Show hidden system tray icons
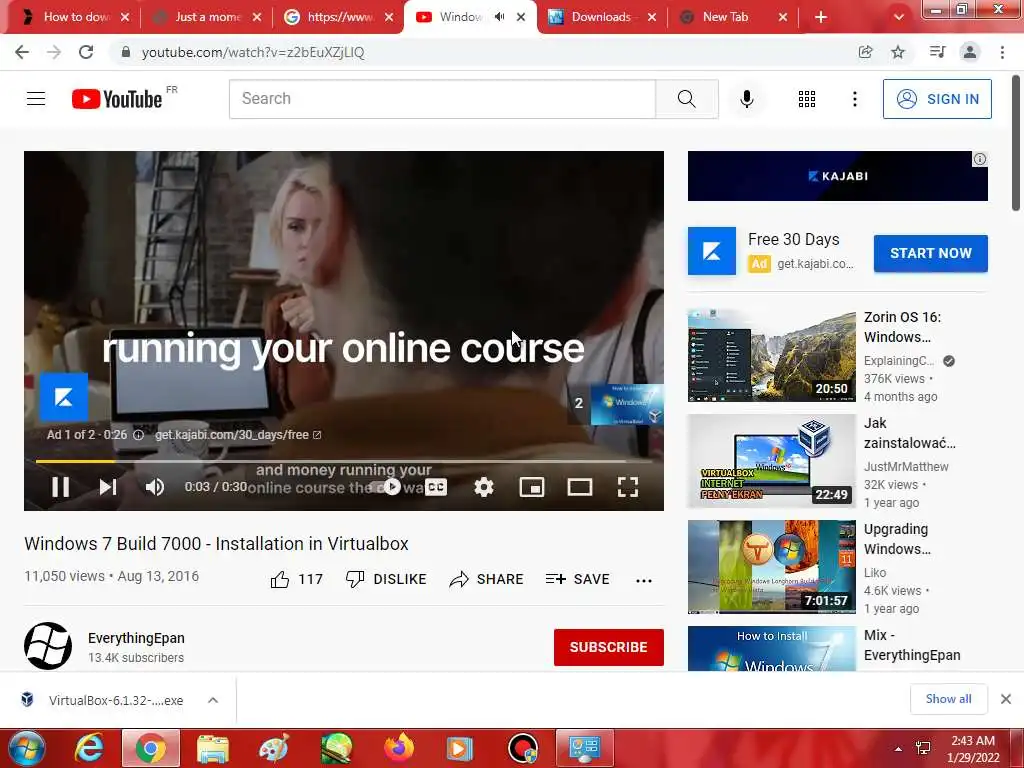Image resolution: width=1024 pixels, height=768 pixels. pos(899,749)
